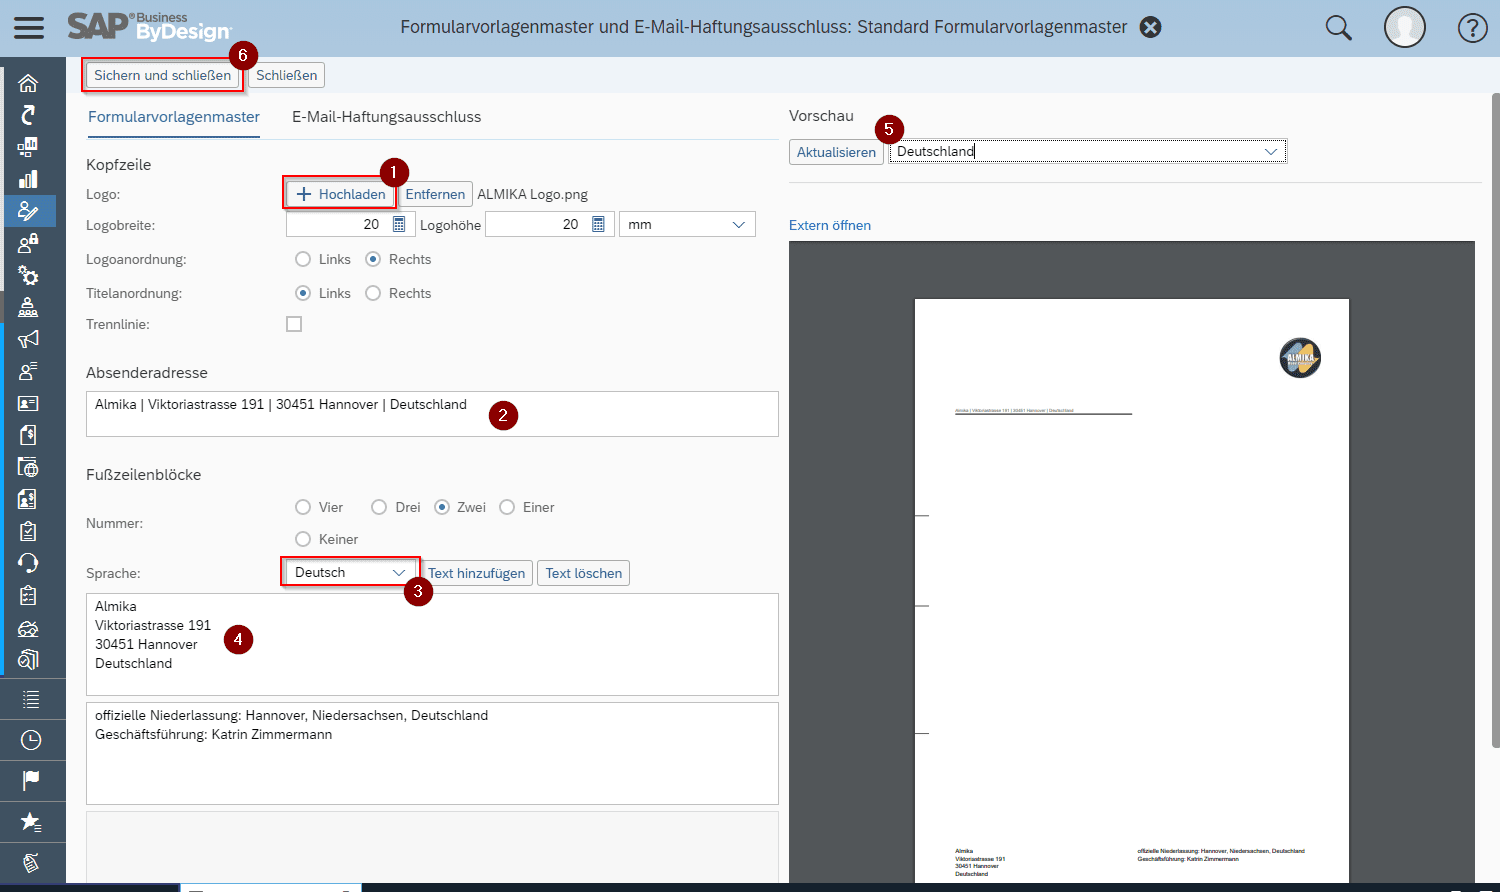The image size is (1500, 892).
Task: Open the dashboard chart with squares sidebar icon
Action: (29, 147)
